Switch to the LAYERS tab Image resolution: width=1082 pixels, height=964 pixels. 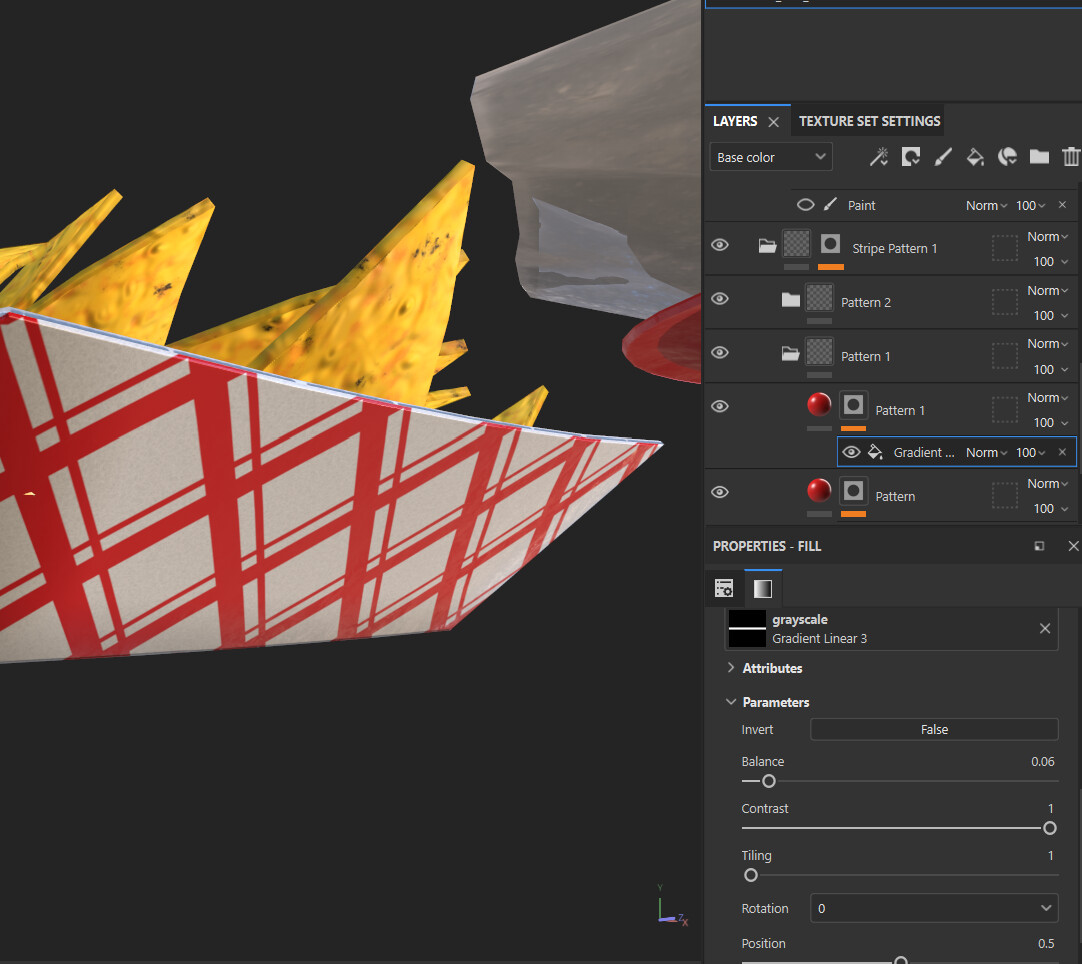tap(735, 121)
